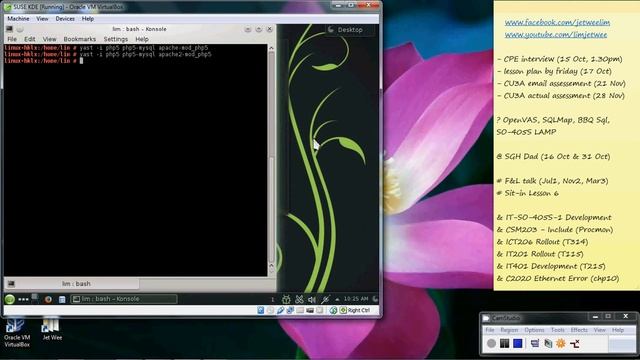
Task: Open CamStudio File menu
Action: 490,330
